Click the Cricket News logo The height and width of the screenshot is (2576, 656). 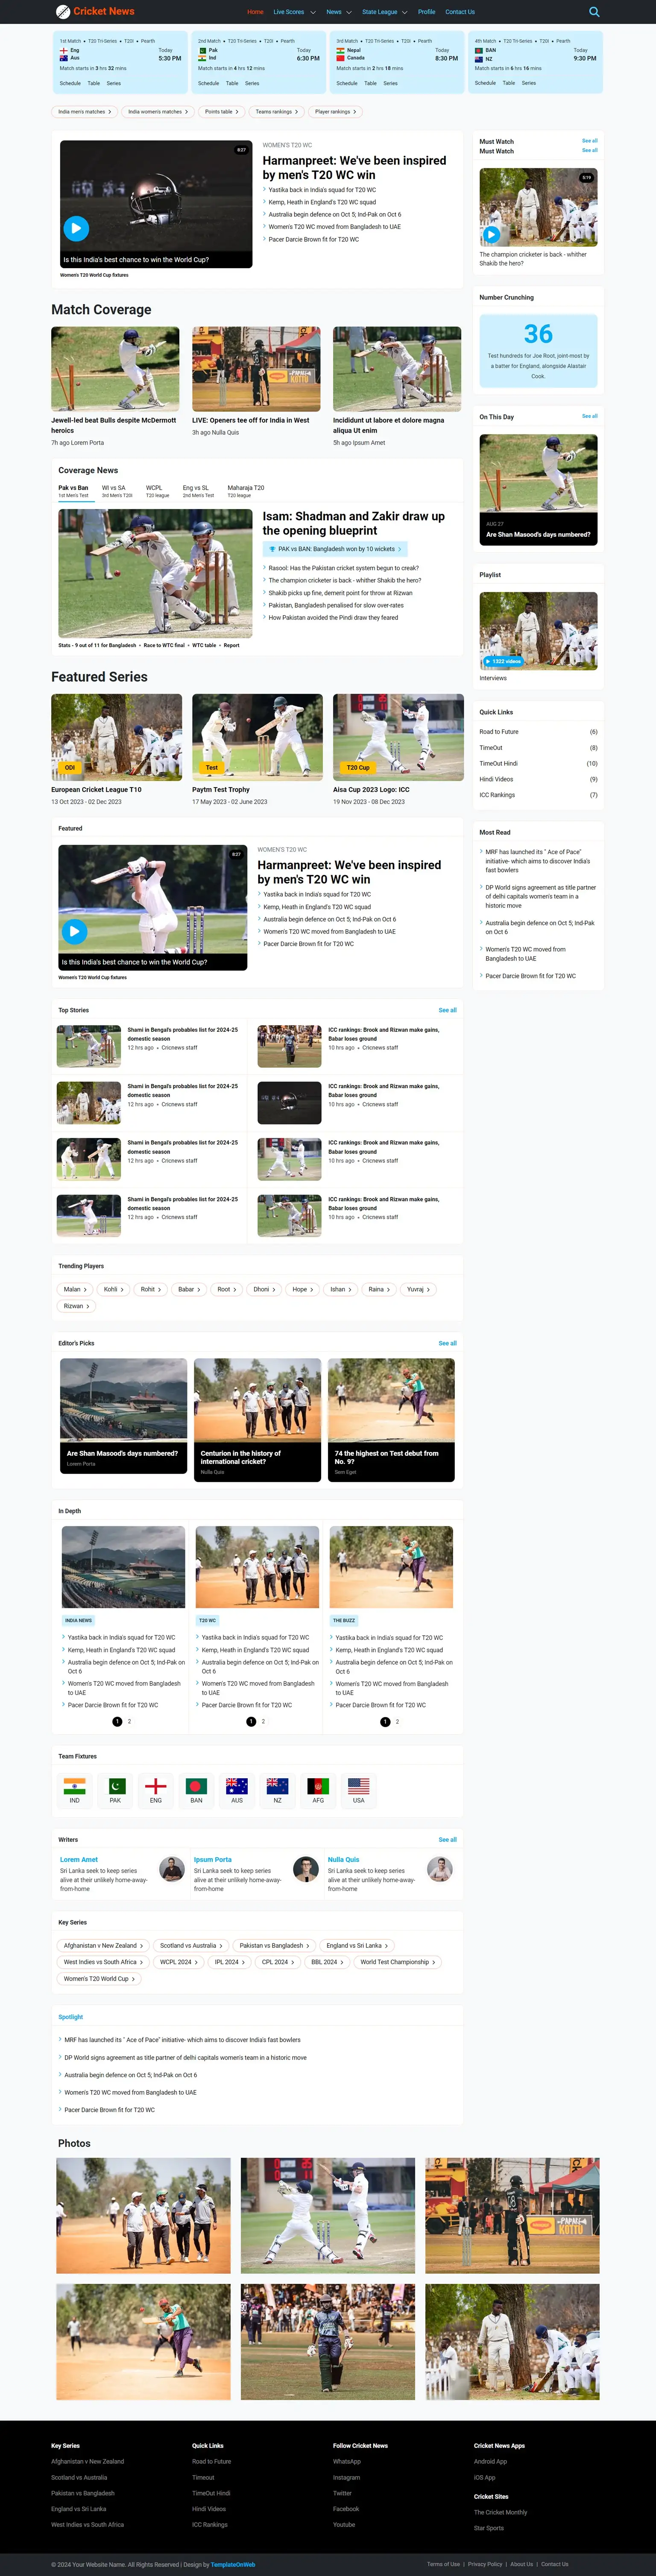(95, 12)
